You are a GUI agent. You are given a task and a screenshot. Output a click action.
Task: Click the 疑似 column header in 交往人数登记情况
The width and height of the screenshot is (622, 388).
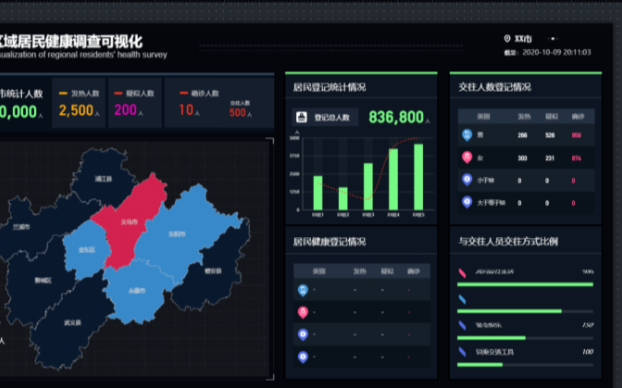552,116
